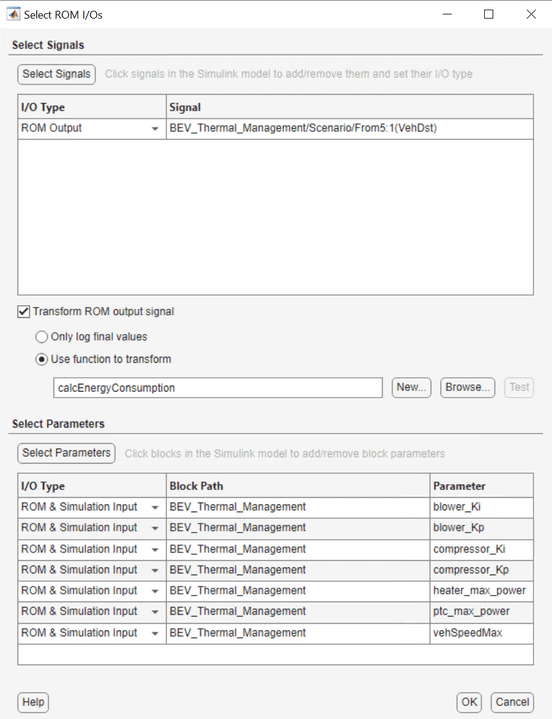The width and height of the screenshot is (552, 719).
Task: Click the Parameter column header
Action: point(482,486)
